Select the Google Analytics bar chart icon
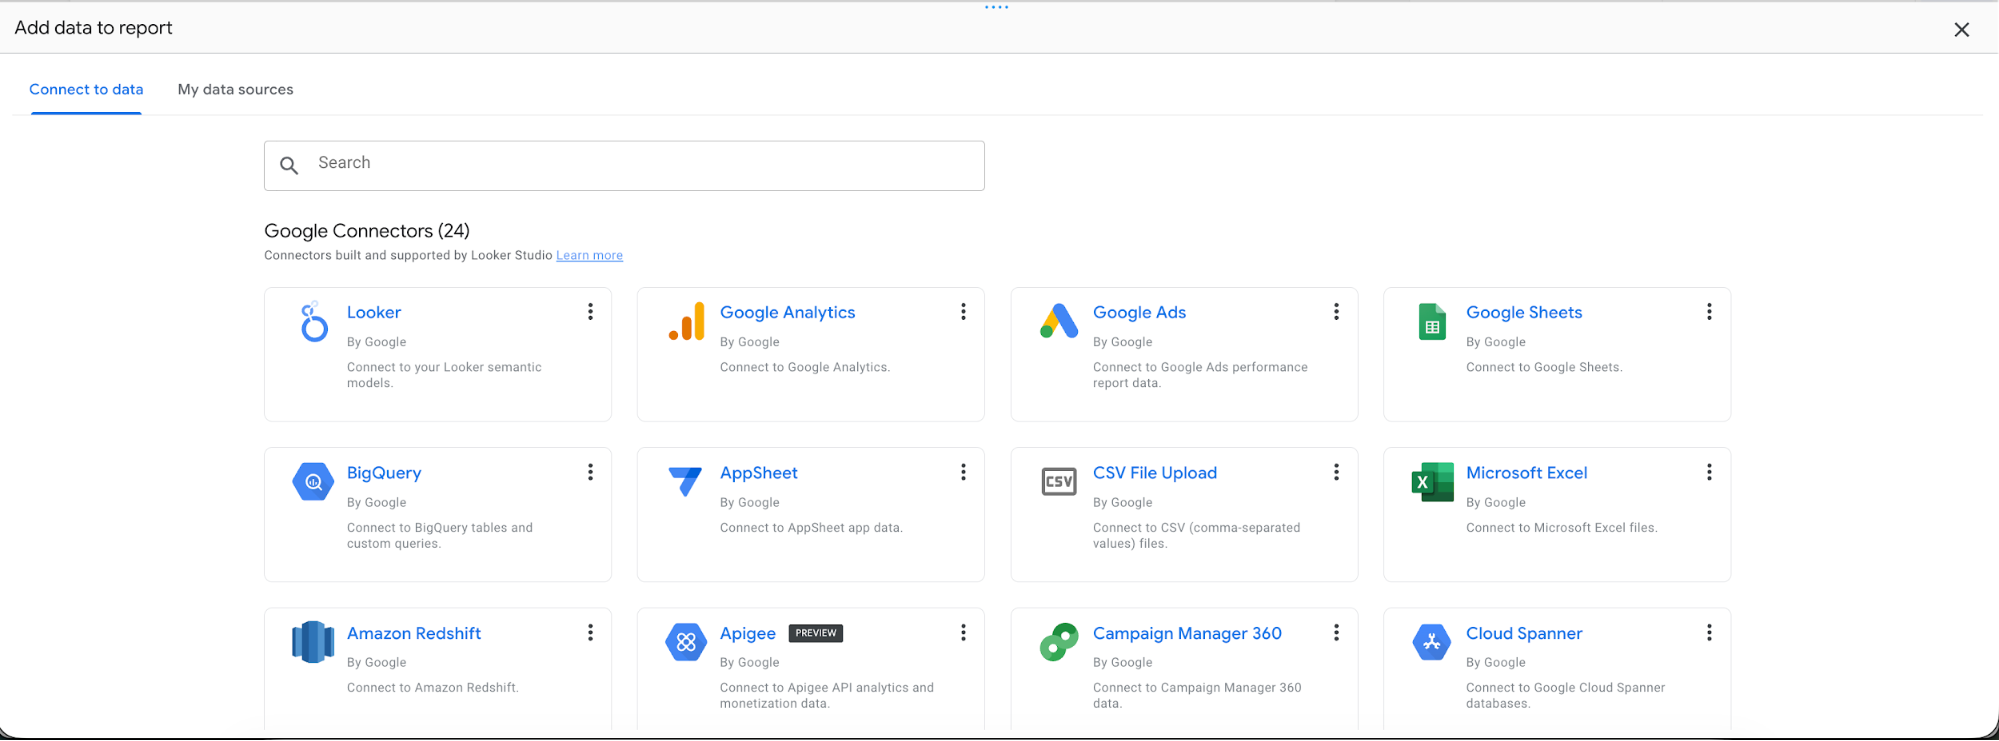Image resolution: width=1999 pixels, height=741 pixels. [x=687, y=322]
